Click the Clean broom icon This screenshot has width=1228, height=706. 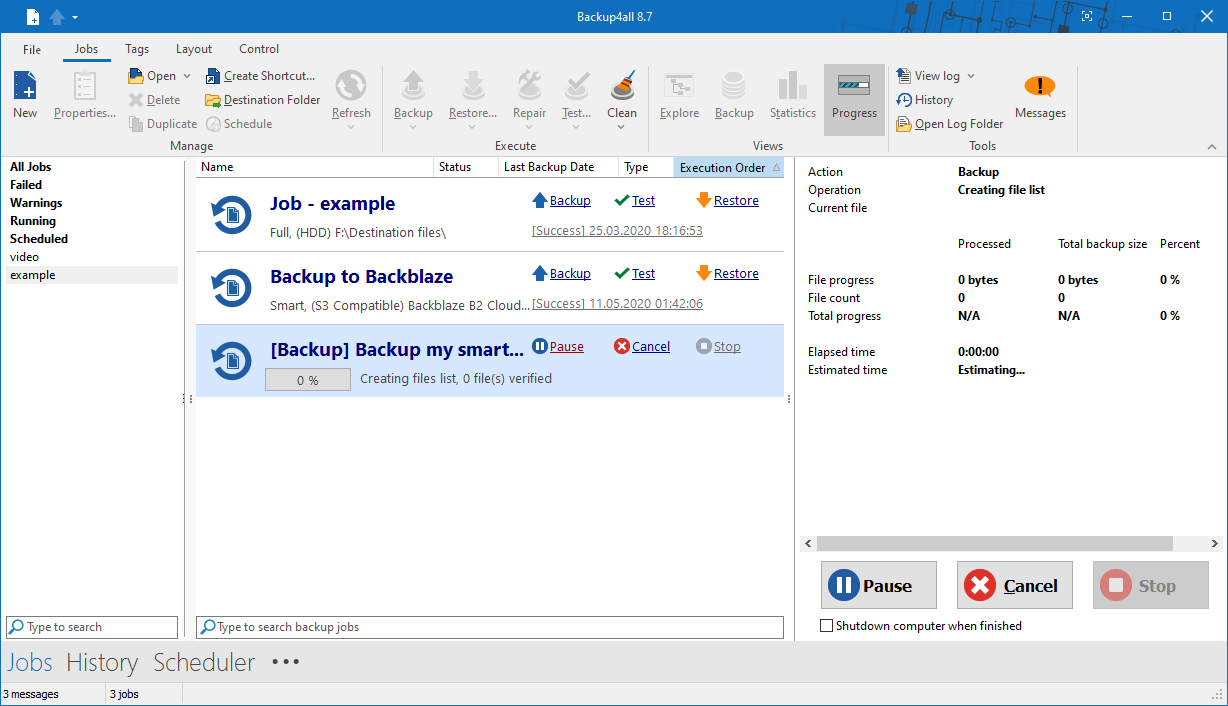[x=621, y=85]
